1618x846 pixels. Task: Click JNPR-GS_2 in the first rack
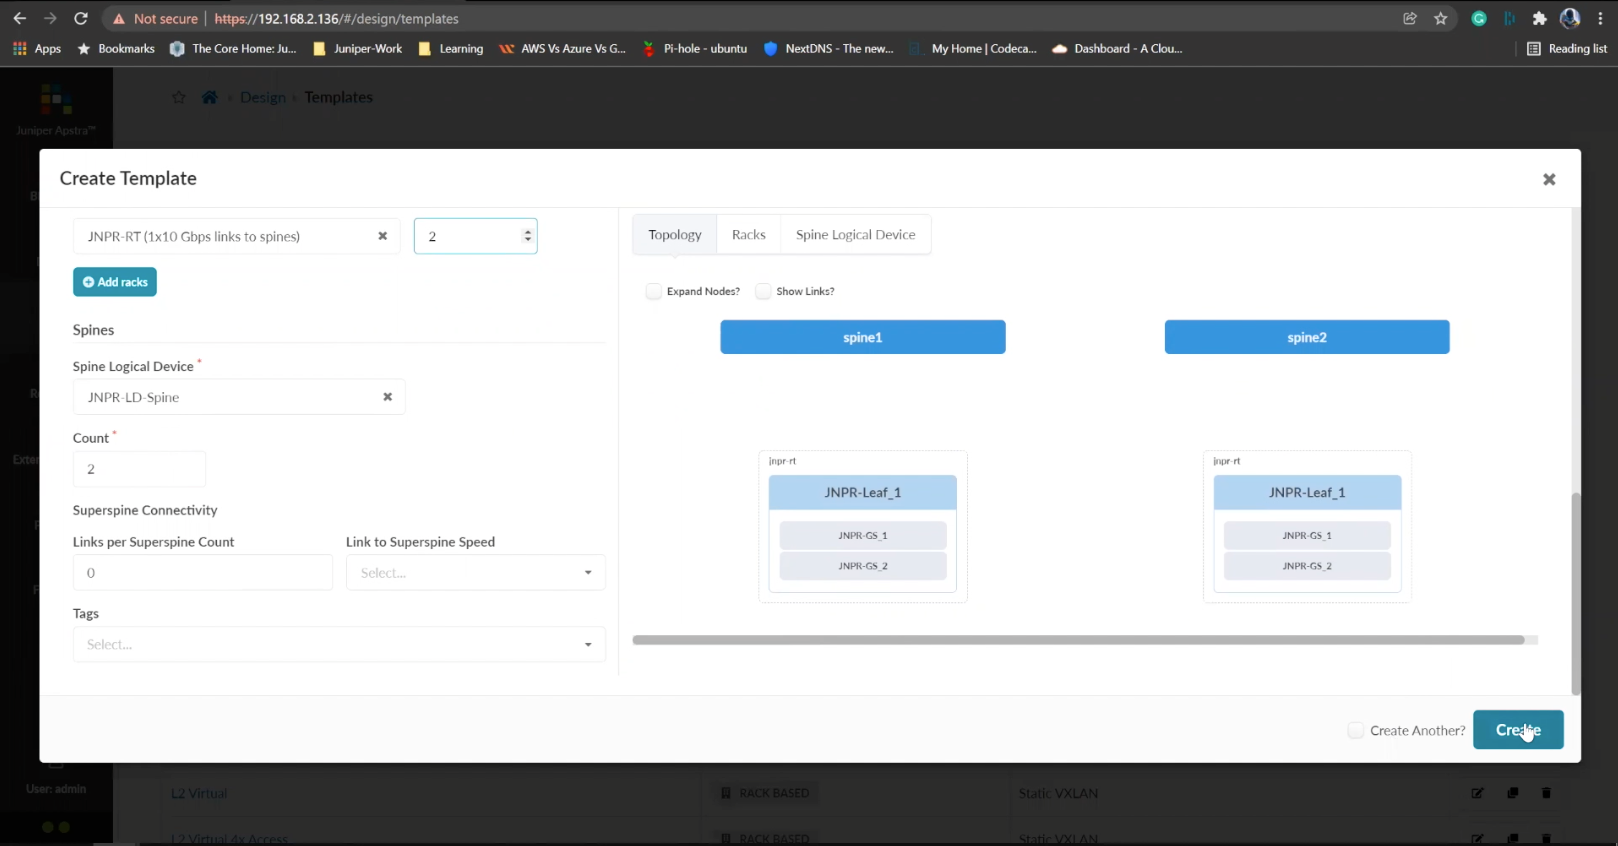click(863, 566)
